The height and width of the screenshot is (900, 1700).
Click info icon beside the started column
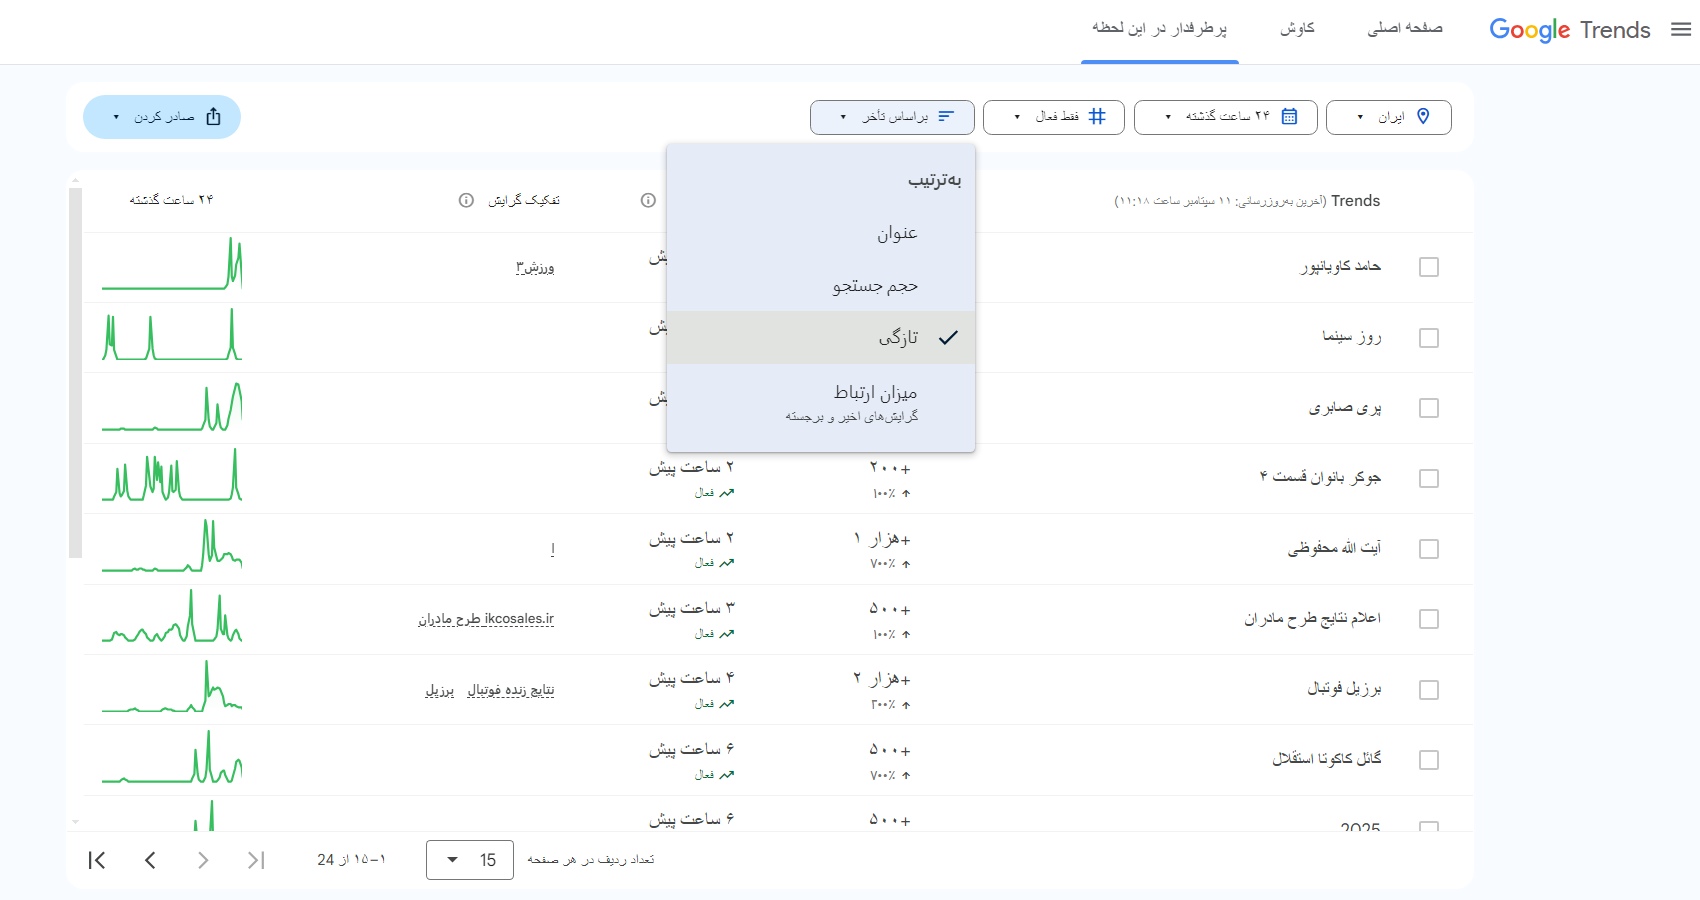click(x=648, y=200)
